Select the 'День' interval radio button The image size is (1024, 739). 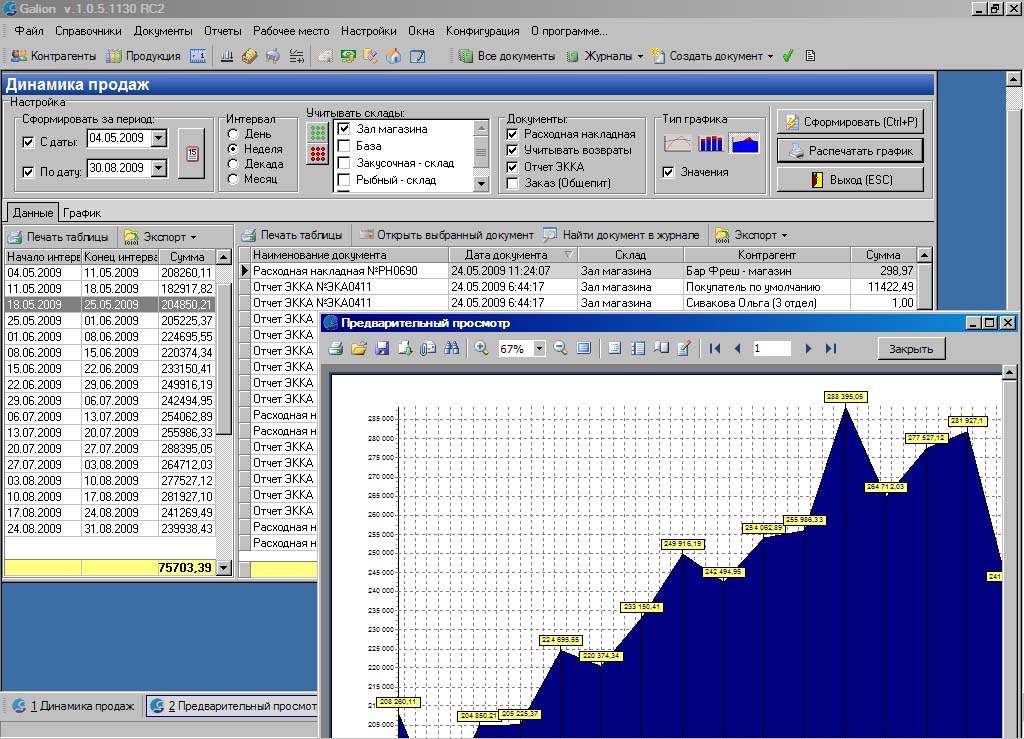pos(232,134)
